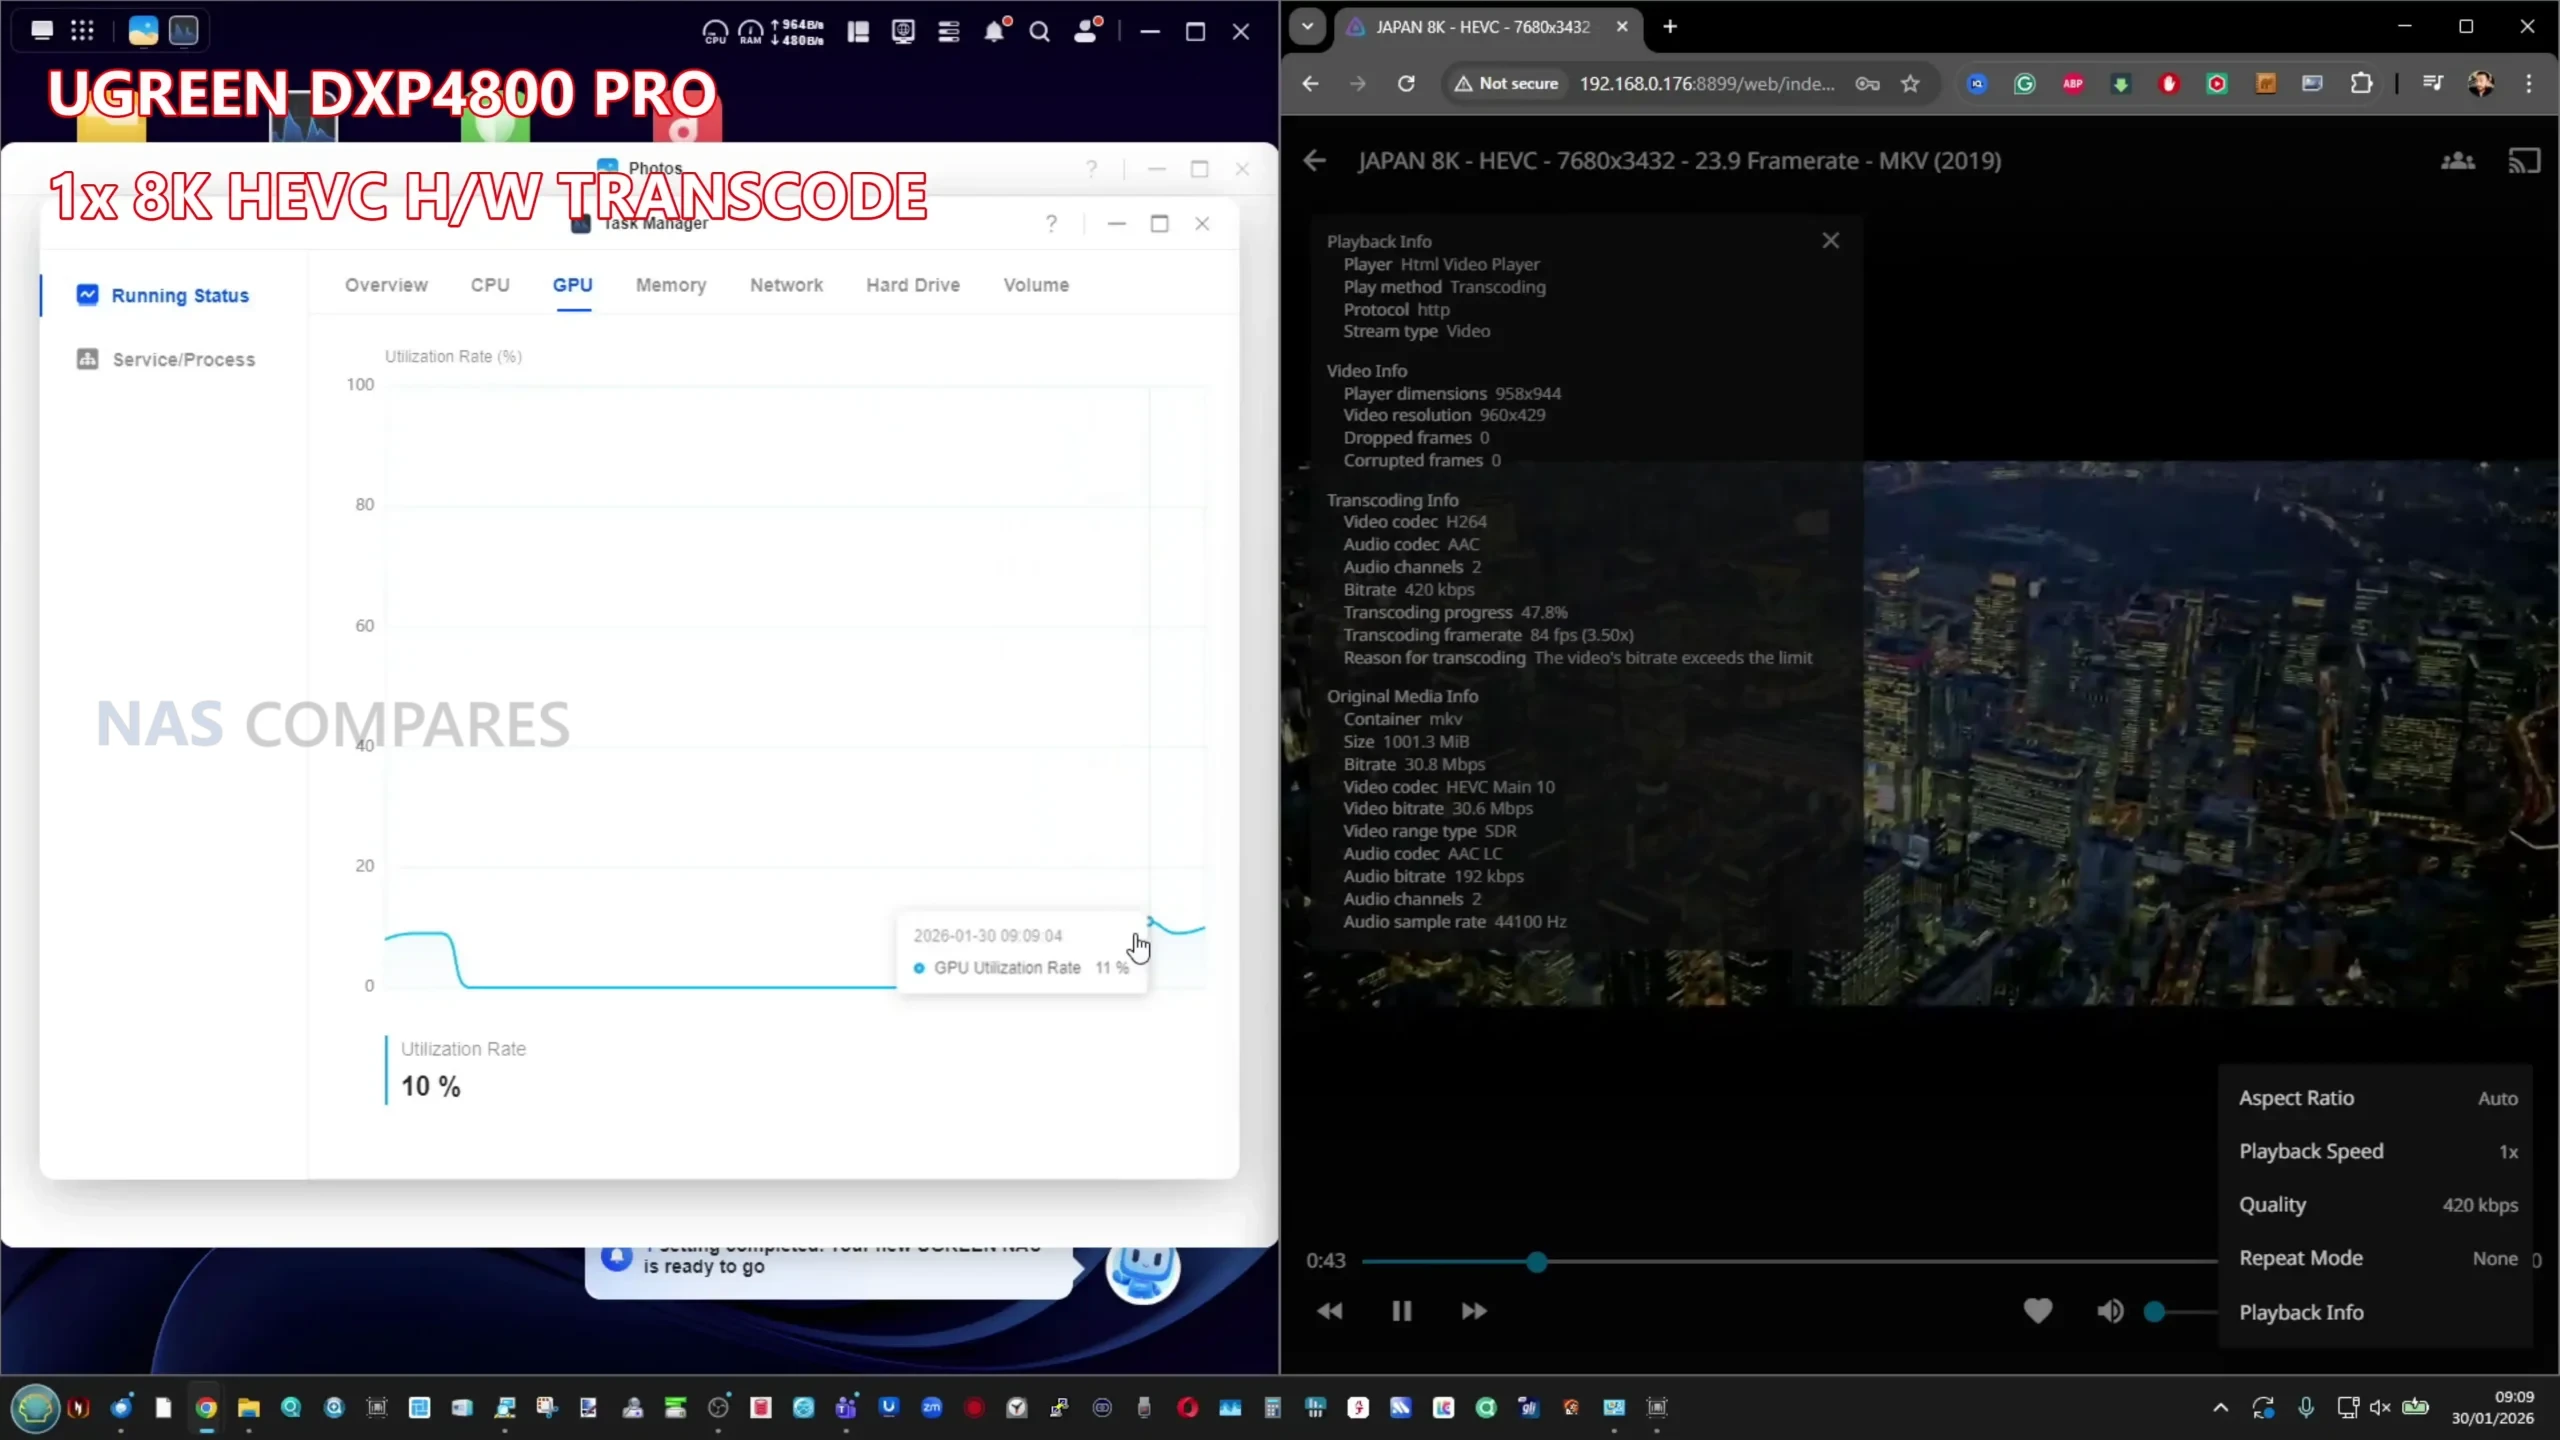Image resolution: width=2560 pixels, height=1440 pixels.
Task: Open the notification bell in UGREEN toolbar
Action: click(x=993, y=32)
